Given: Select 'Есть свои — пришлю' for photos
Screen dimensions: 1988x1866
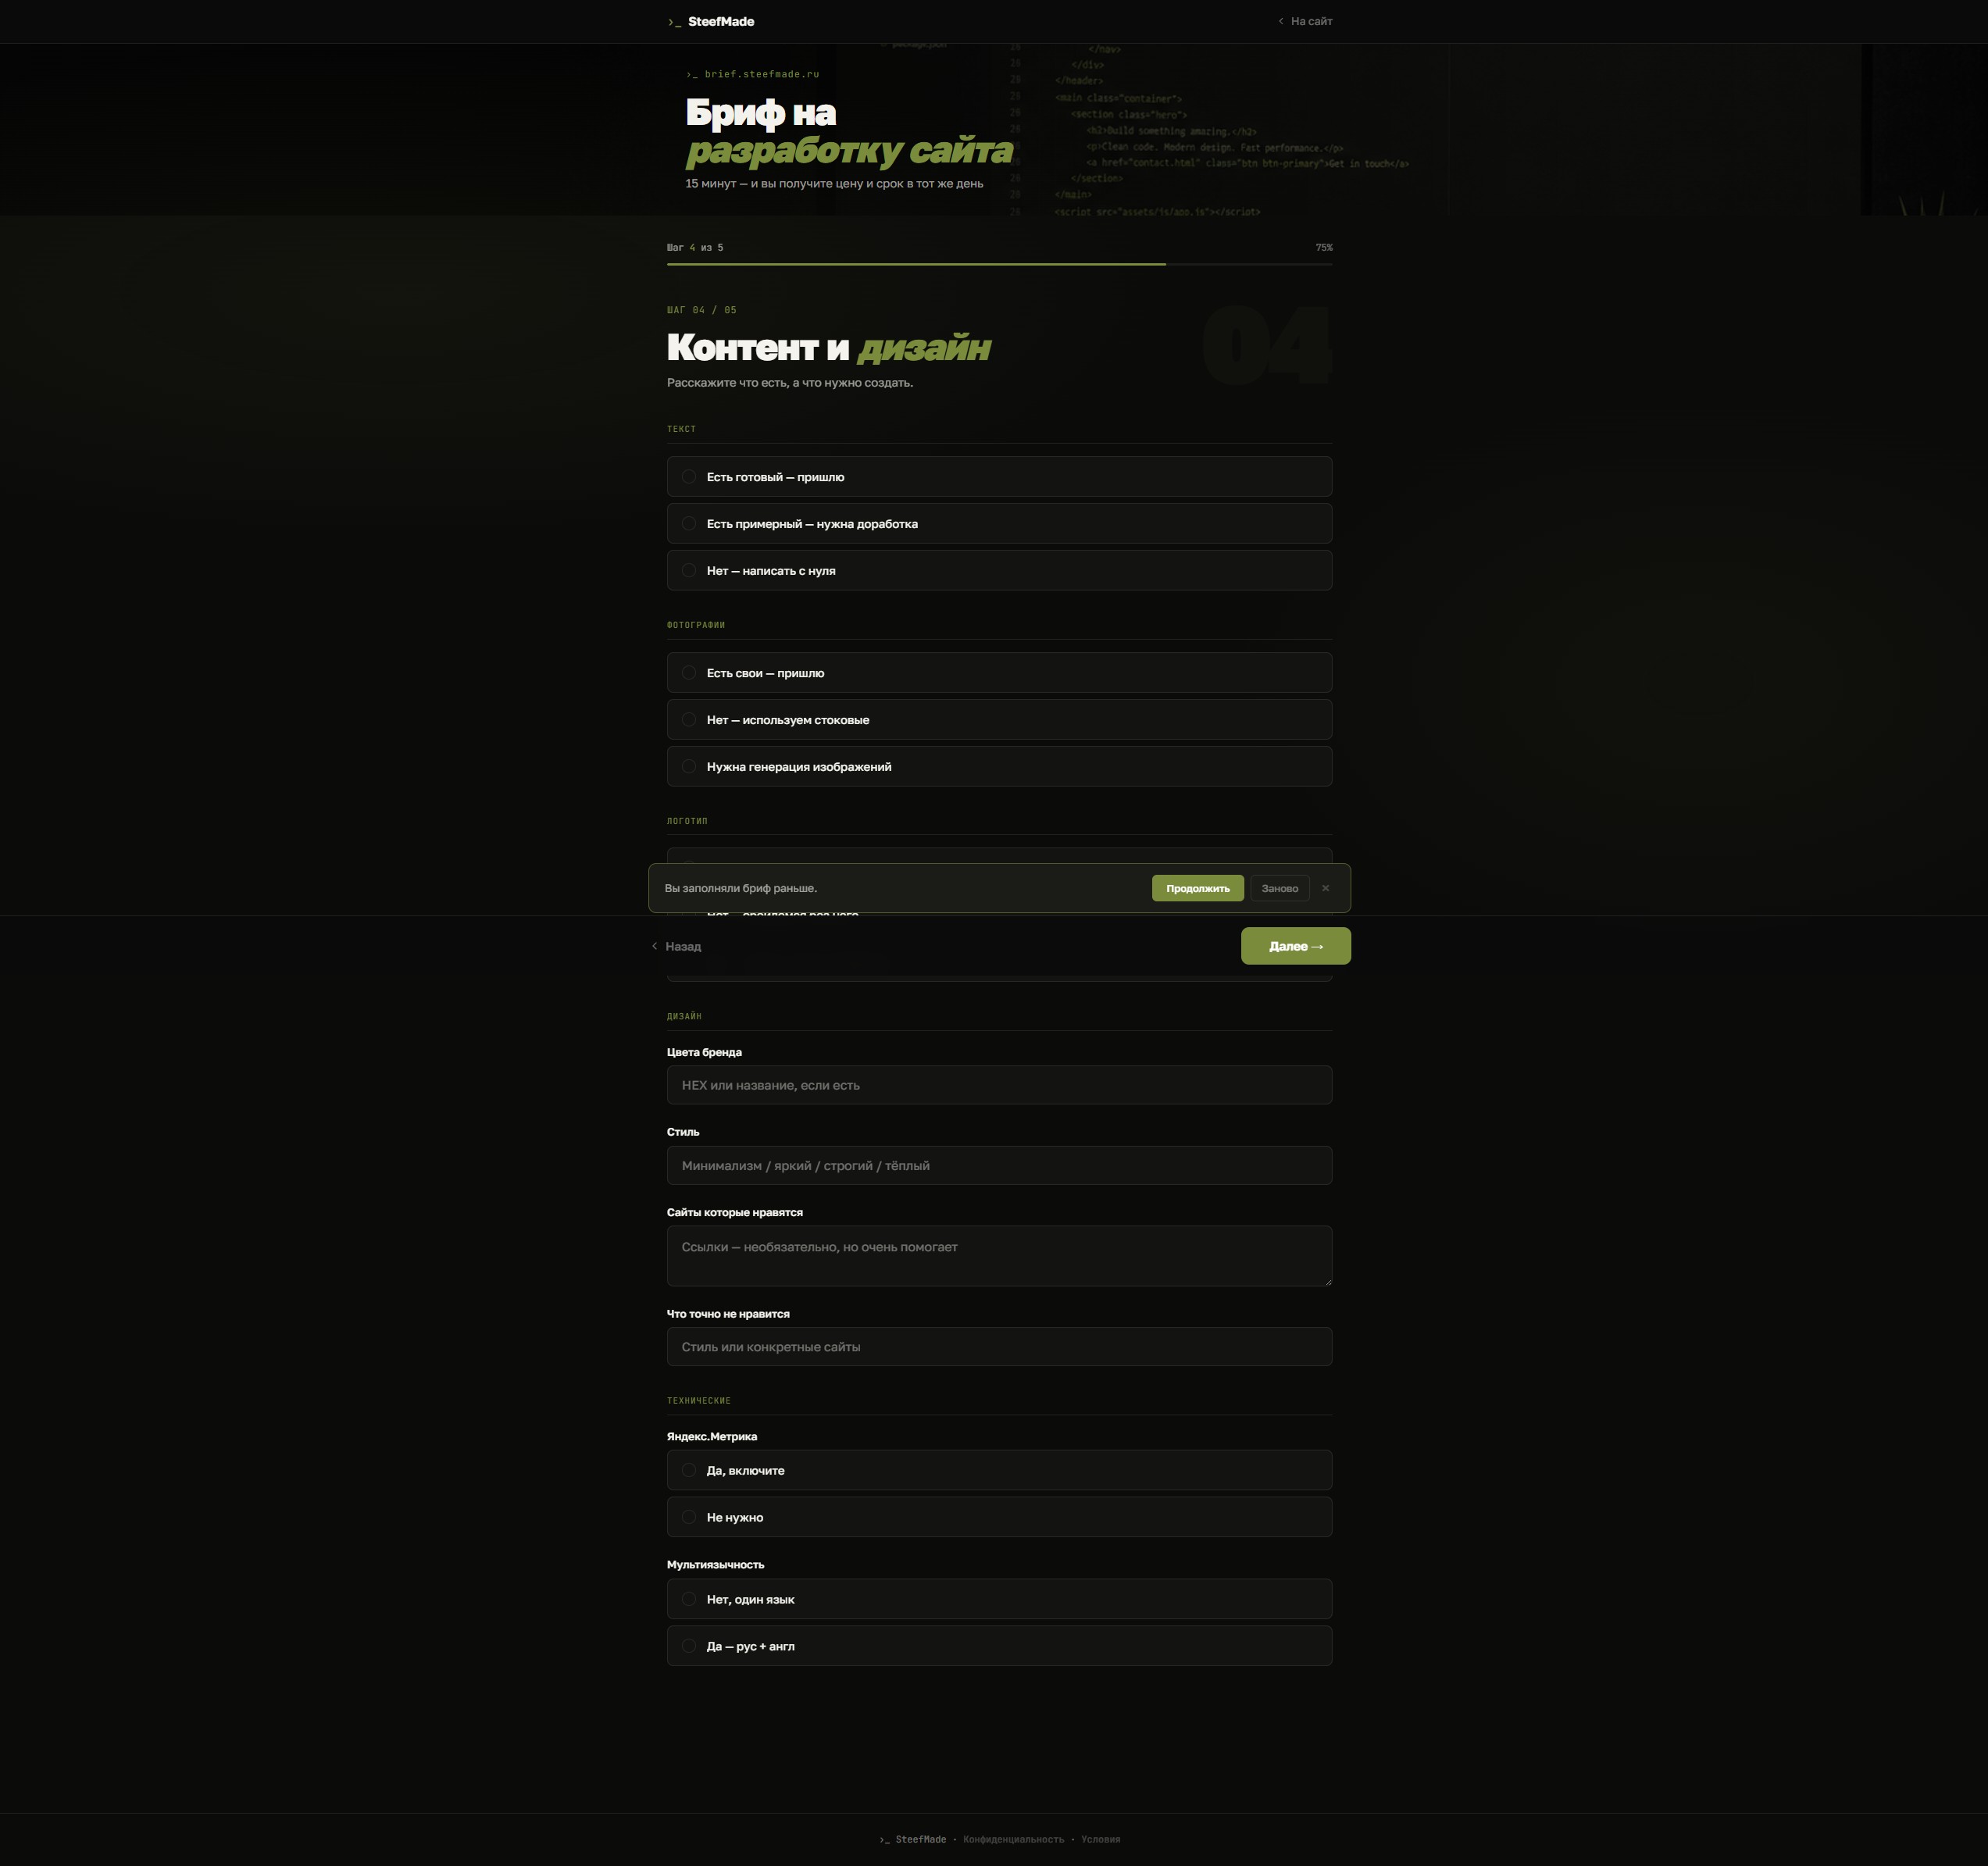Looking at the screenshot, I should pyautogui.click(x=999, y=673).
